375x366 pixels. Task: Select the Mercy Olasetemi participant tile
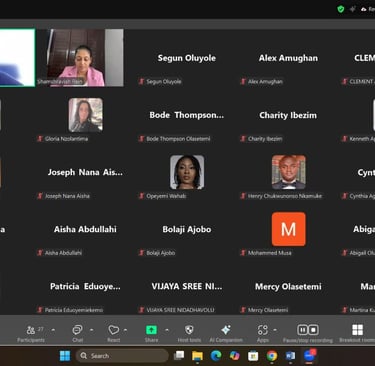pyautogui.click(x=288, y=286)
